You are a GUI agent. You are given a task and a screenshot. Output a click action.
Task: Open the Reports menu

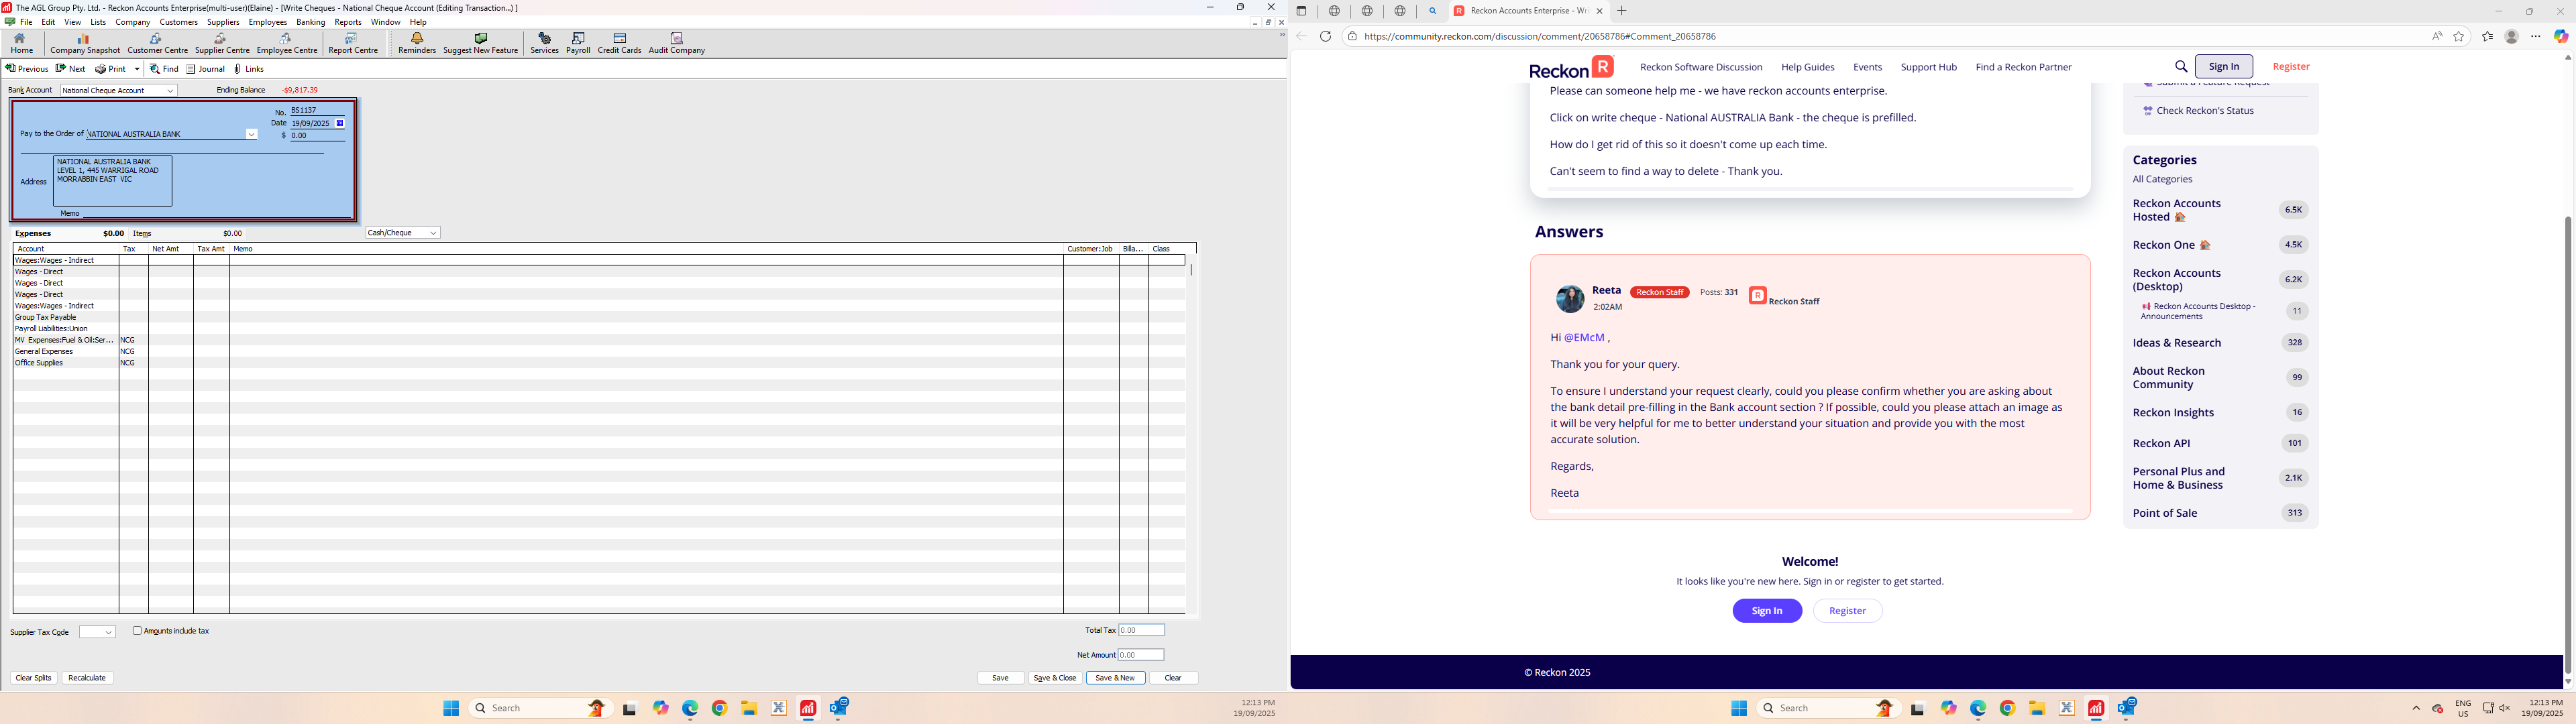click(x=348, y=22)
